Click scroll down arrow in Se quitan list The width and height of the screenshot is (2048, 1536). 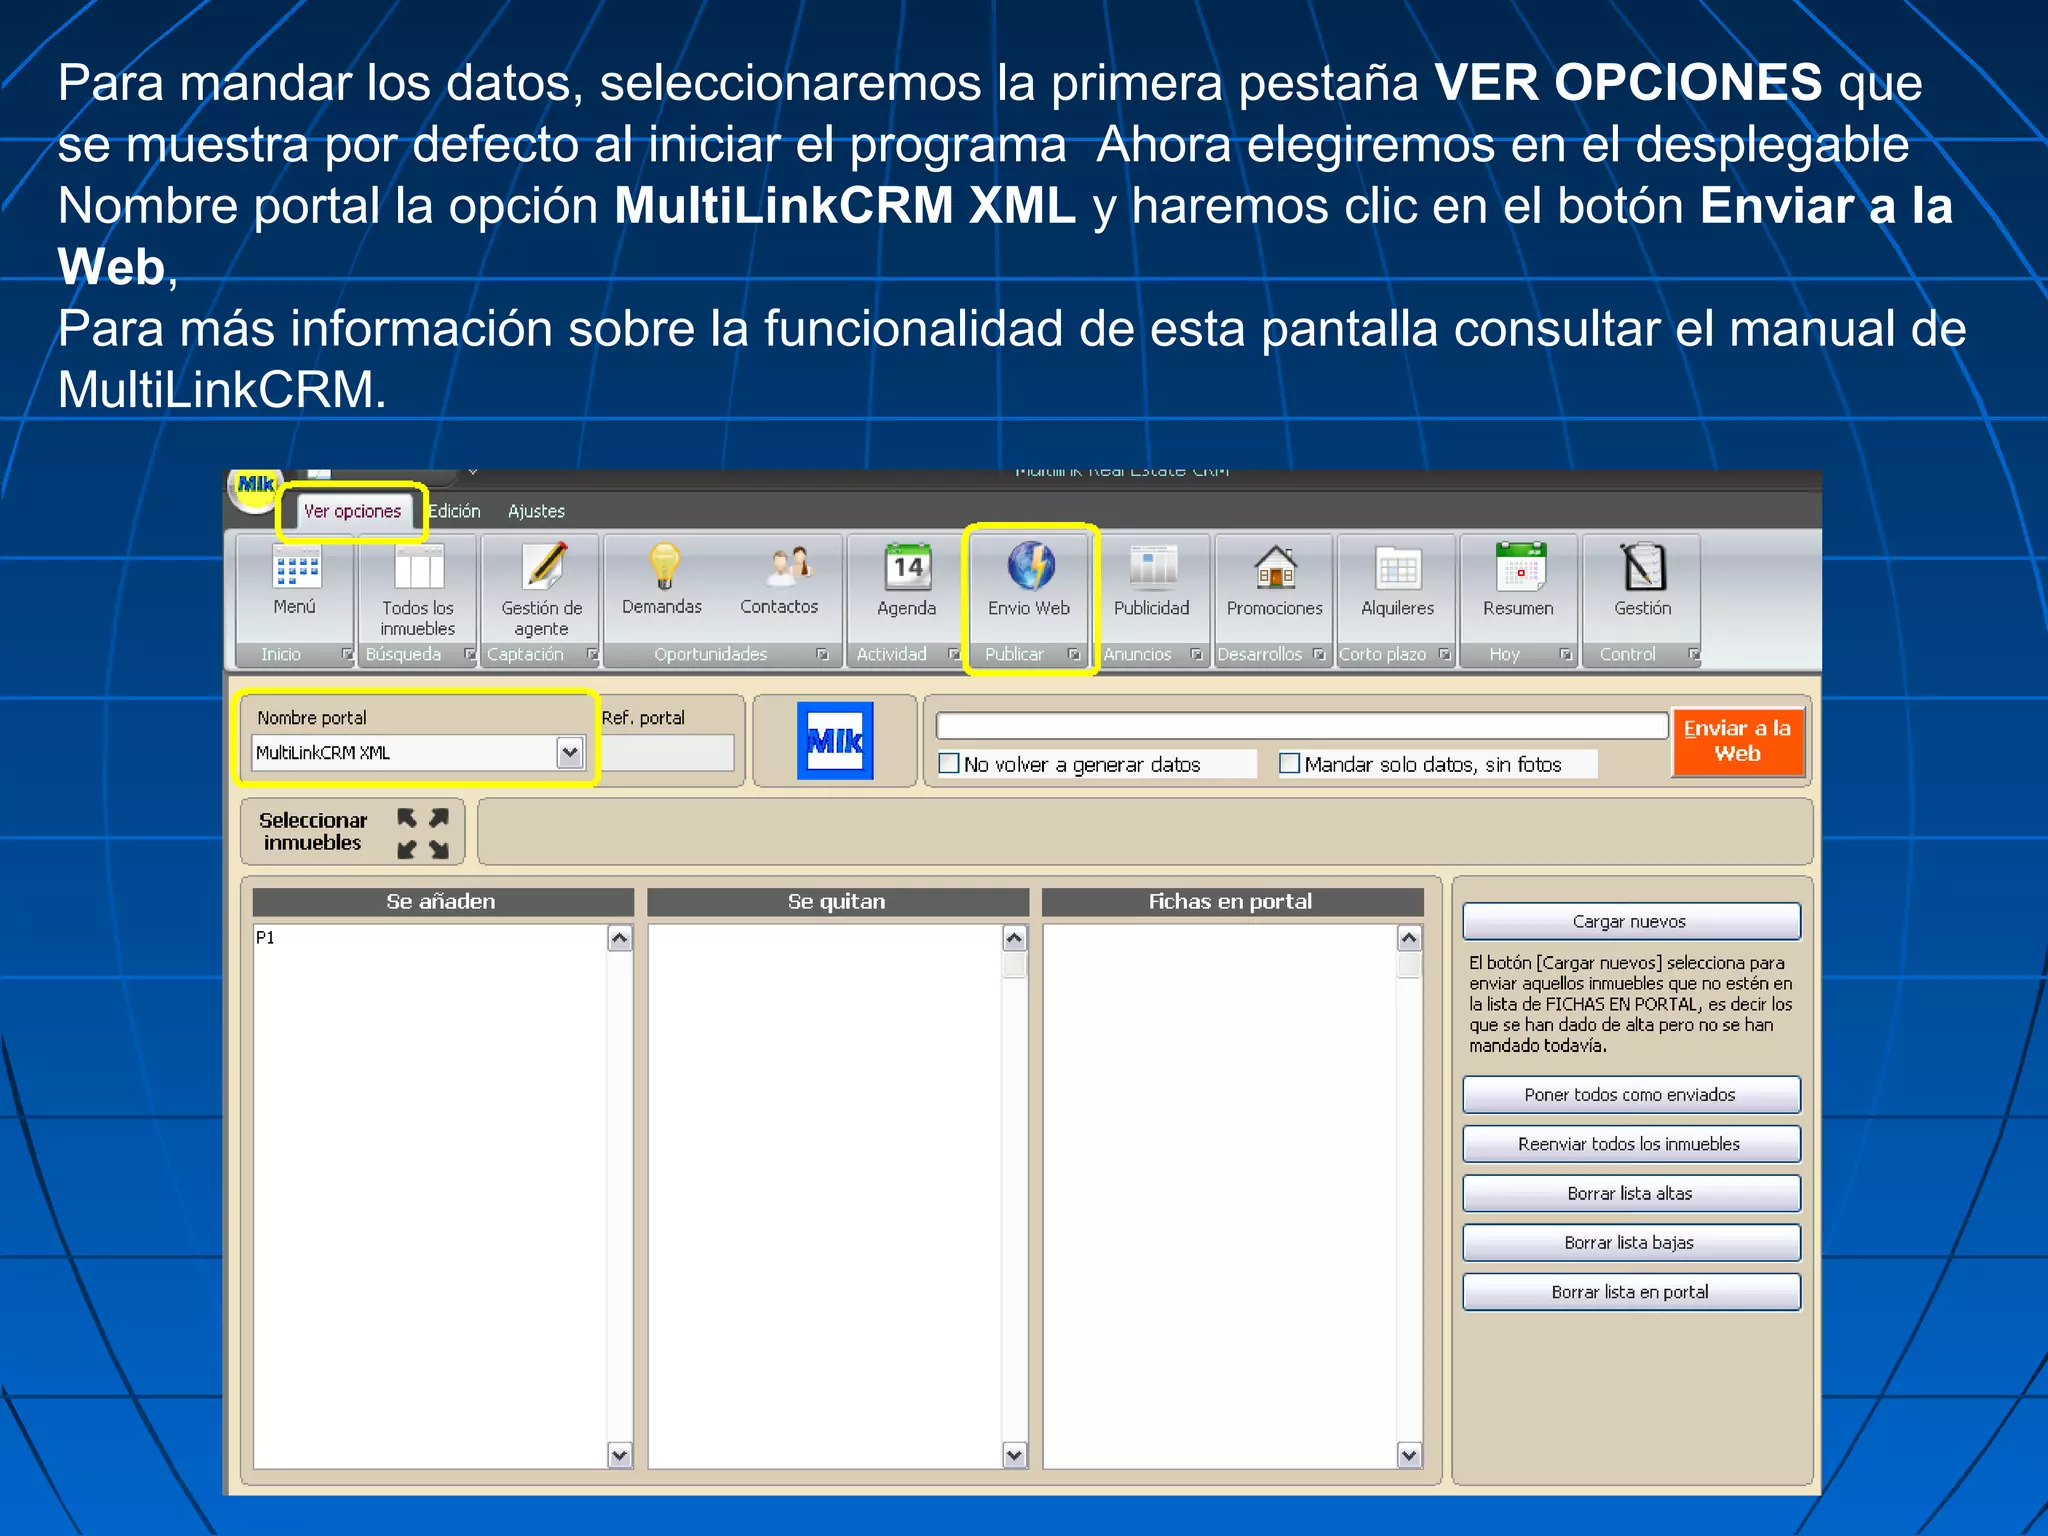pyautogui.click(x=1015, y=1455)
